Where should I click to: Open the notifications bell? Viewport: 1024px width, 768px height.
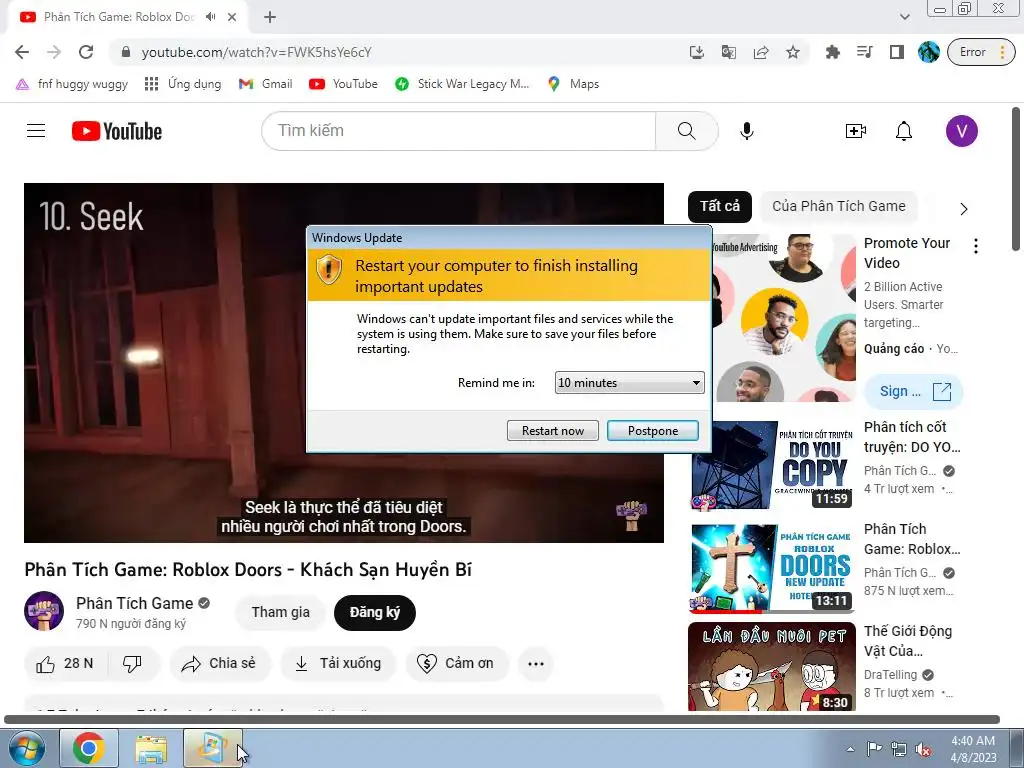click(904, 131)
